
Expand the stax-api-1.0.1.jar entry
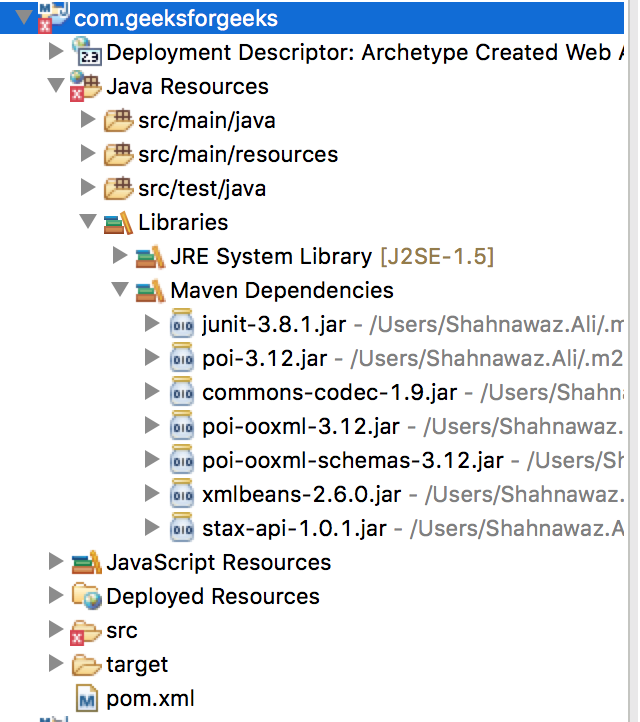click(152, 528)
